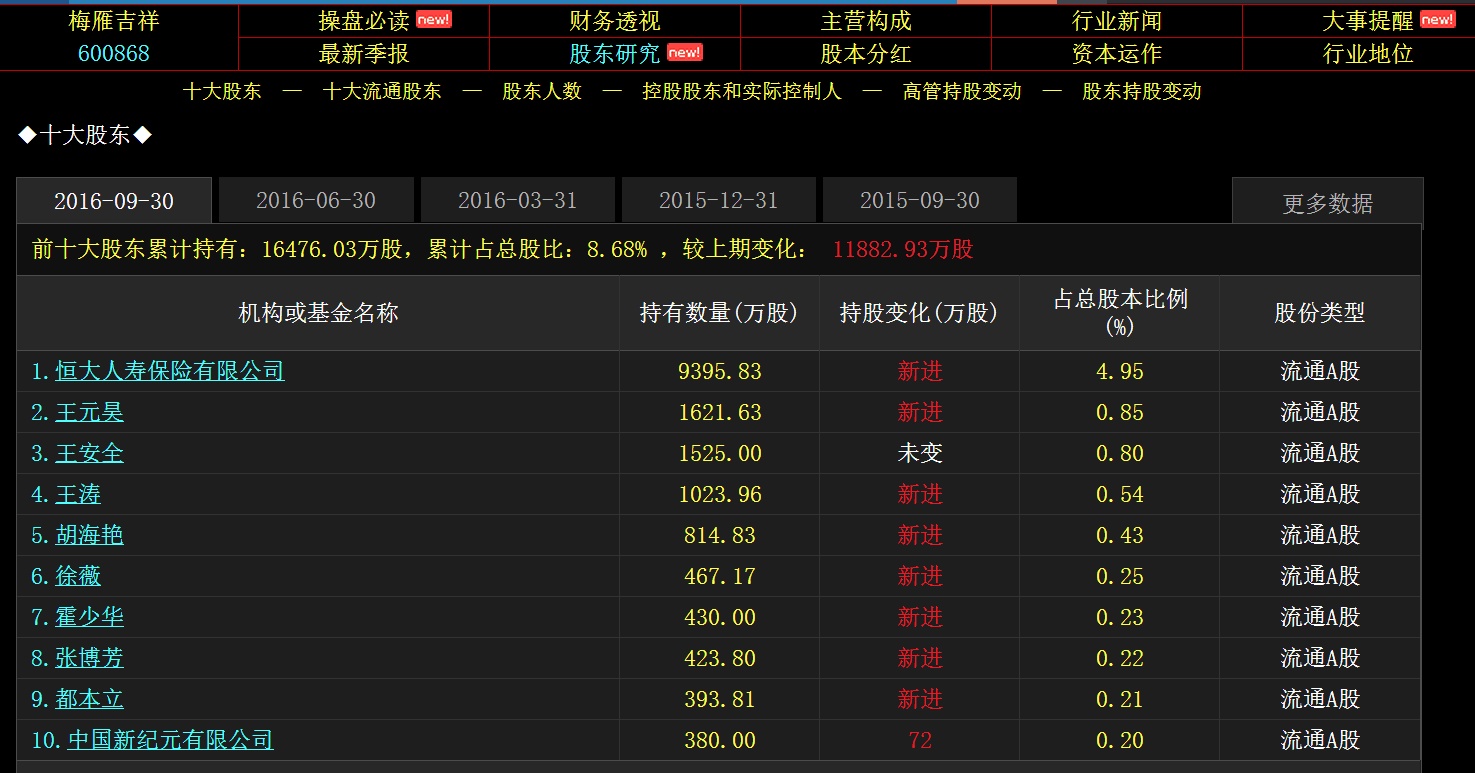Jump to 十大股东 subsection link
The height and width of the screenshot is (773, 1475).
click(x=222, y=92)
